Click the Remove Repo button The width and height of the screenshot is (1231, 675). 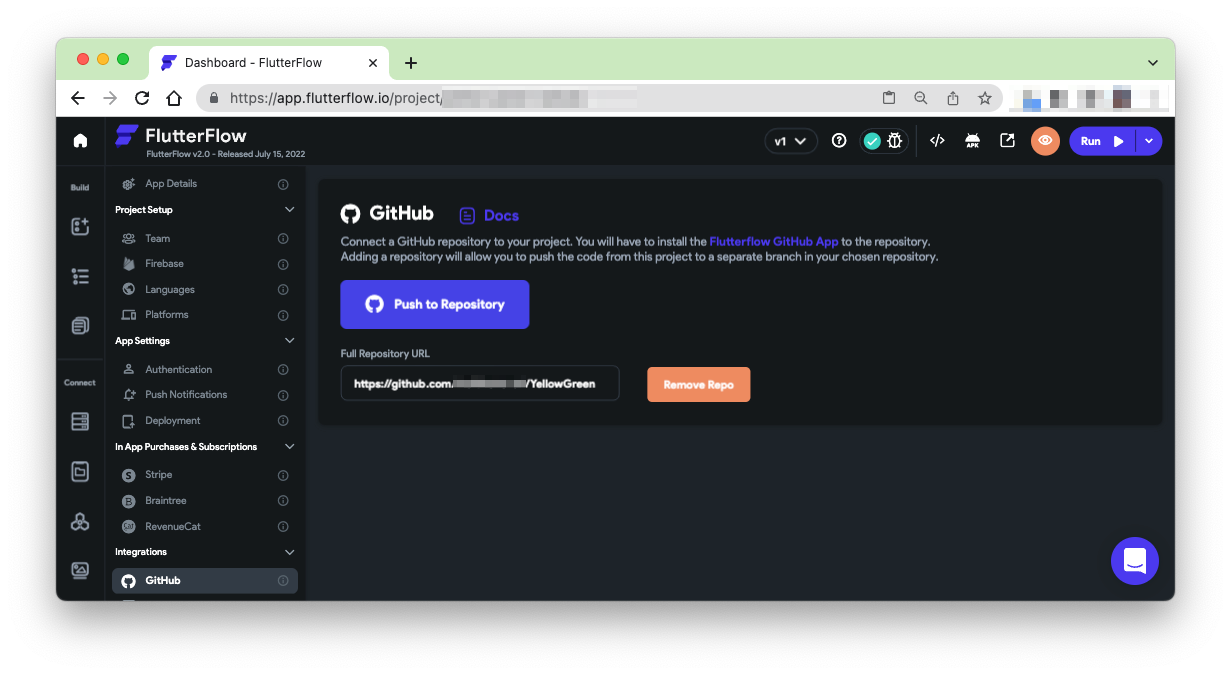(x=699, y=385)
